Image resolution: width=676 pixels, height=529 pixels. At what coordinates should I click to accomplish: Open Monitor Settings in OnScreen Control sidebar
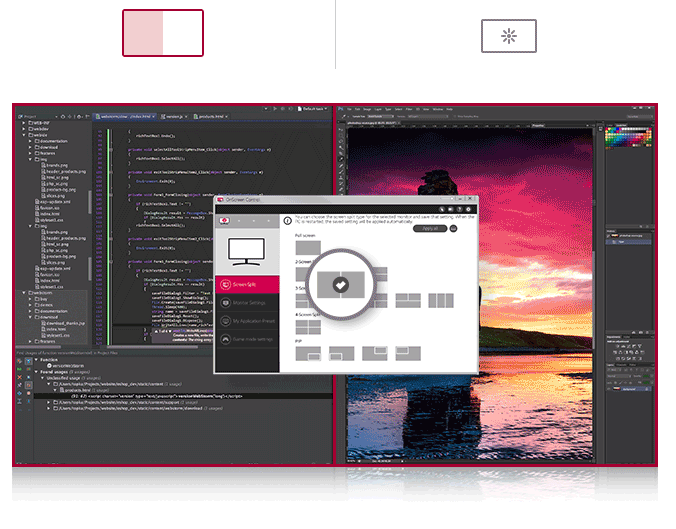(x=247, y=303)
